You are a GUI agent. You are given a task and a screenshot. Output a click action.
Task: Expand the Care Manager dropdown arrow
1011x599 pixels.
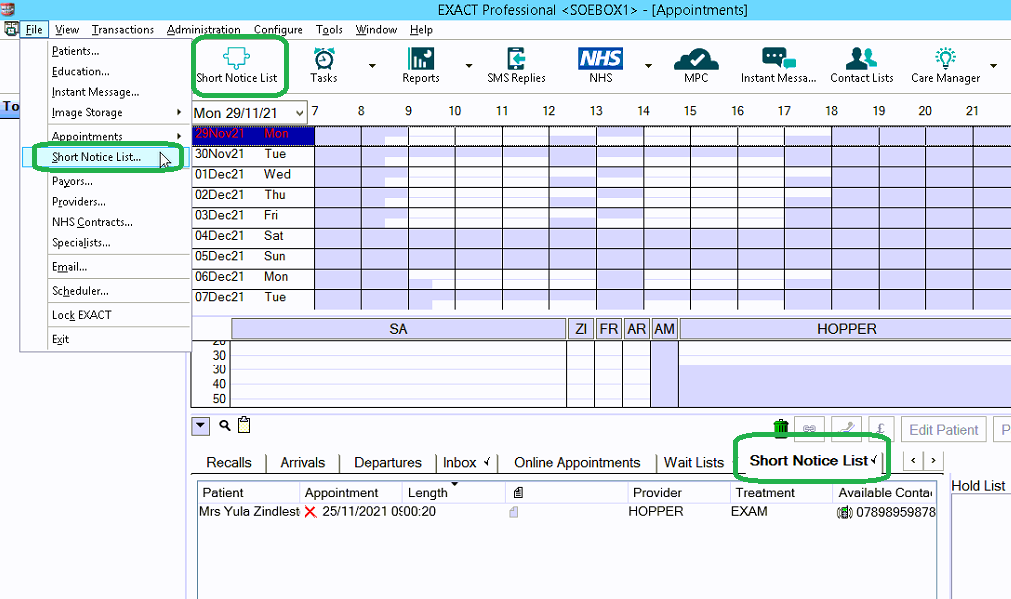click(x=993, y=66)
